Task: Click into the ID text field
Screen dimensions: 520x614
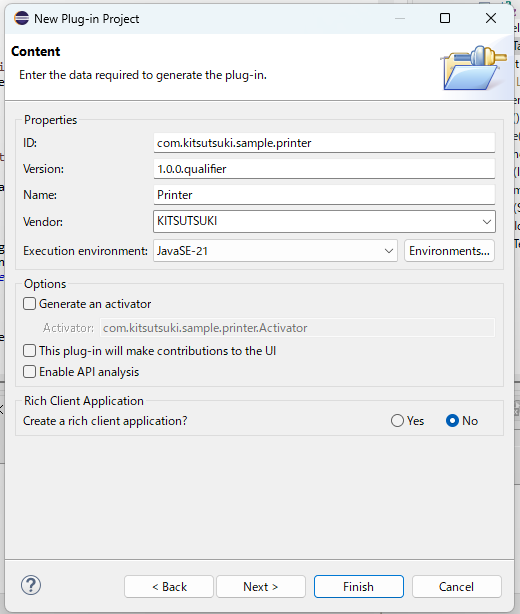Action: click(x=324, y=143)
